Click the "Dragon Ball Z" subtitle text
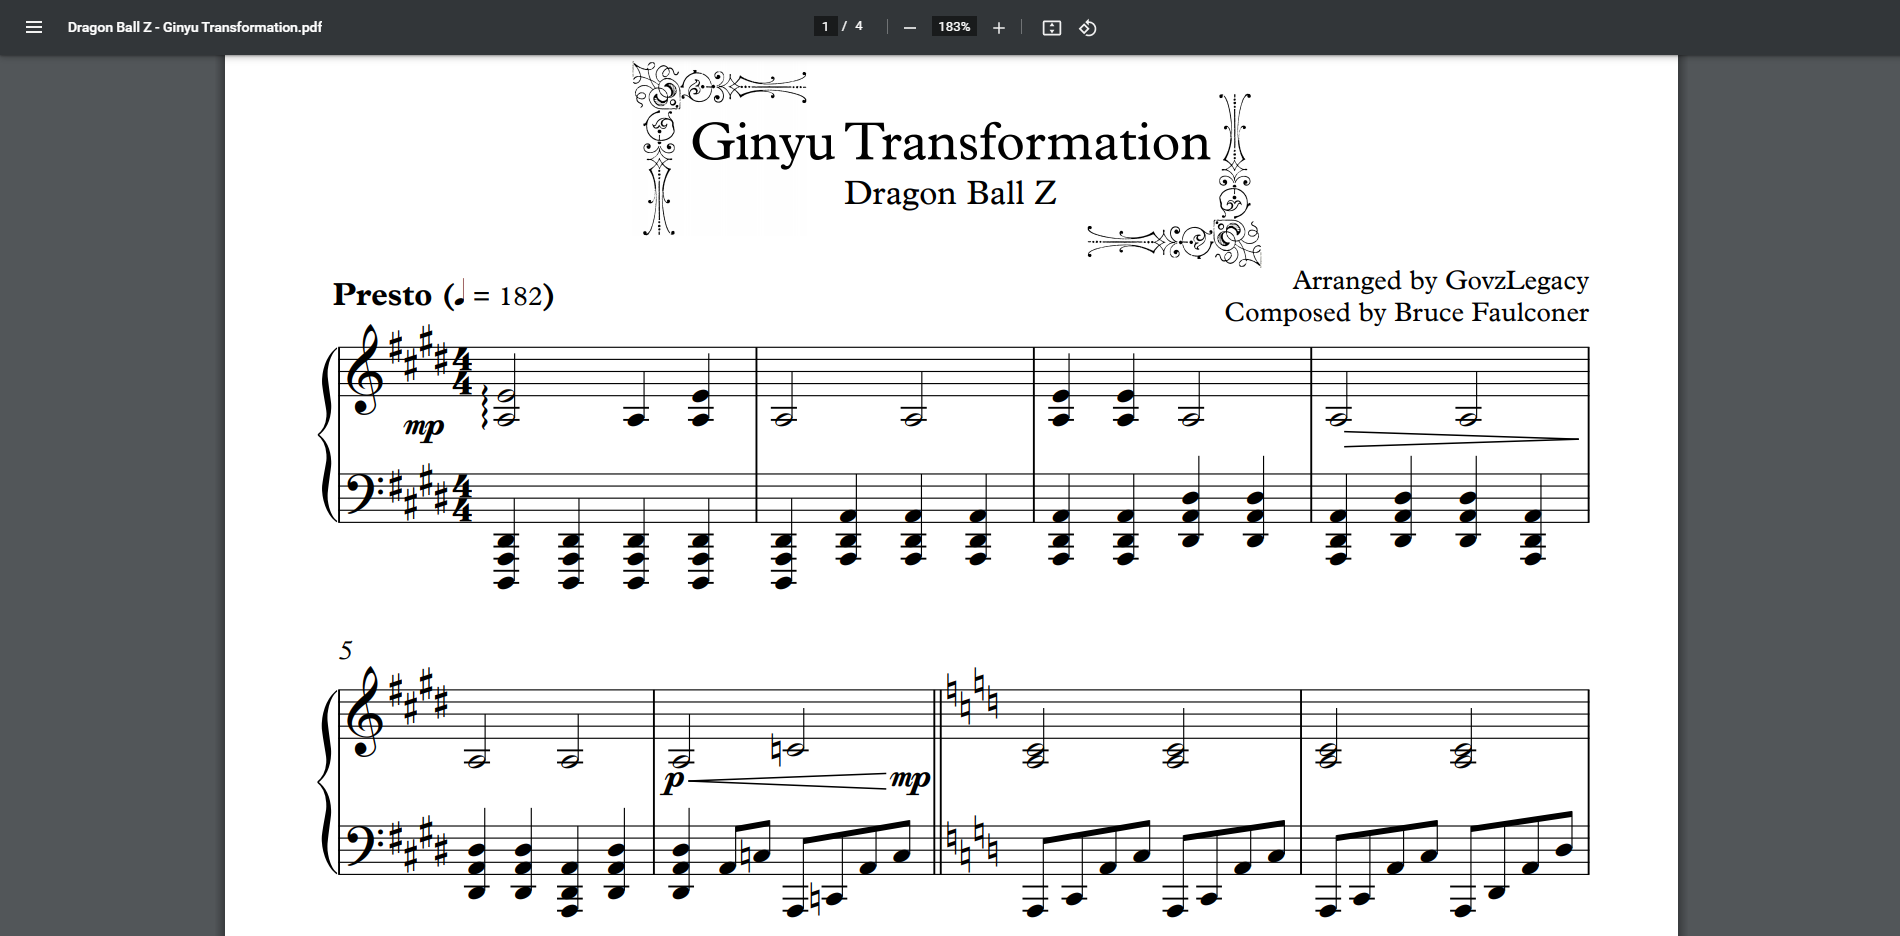The height and width of the screenshot is (936, 1900). click(x=950, y=193)
